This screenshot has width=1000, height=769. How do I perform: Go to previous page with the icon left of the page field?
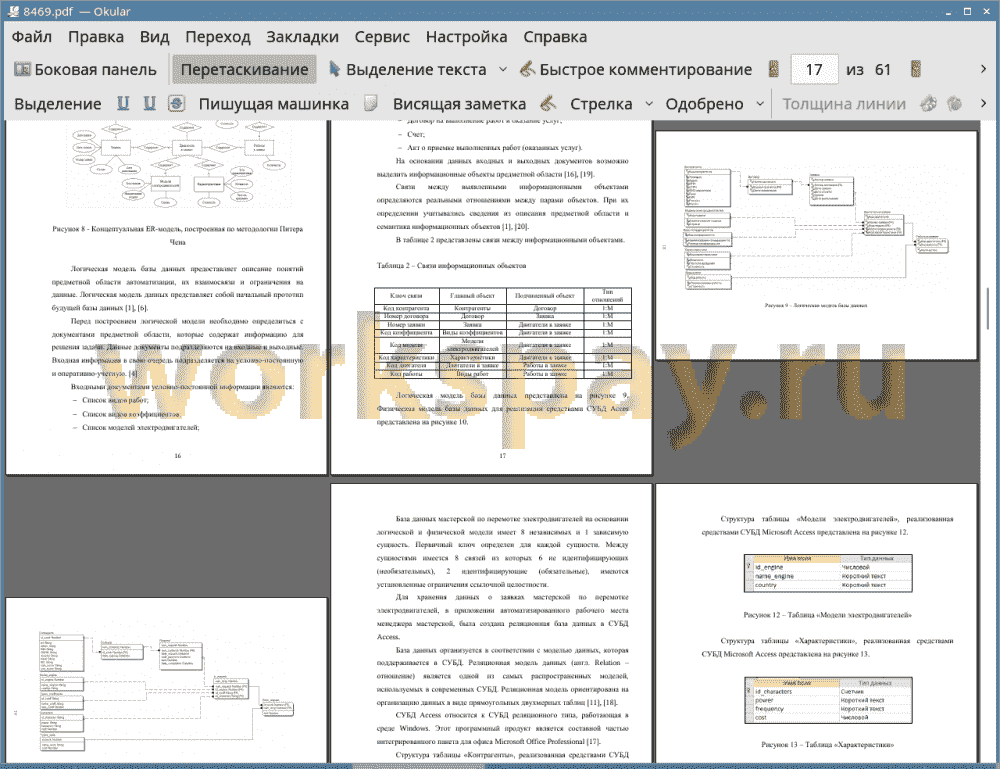[x=773, y=69]
